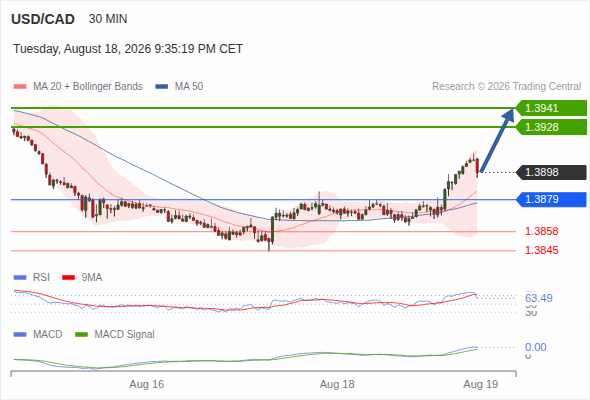
Task: Select the 30 MIN timeframe label
Action: pos(108,19)
